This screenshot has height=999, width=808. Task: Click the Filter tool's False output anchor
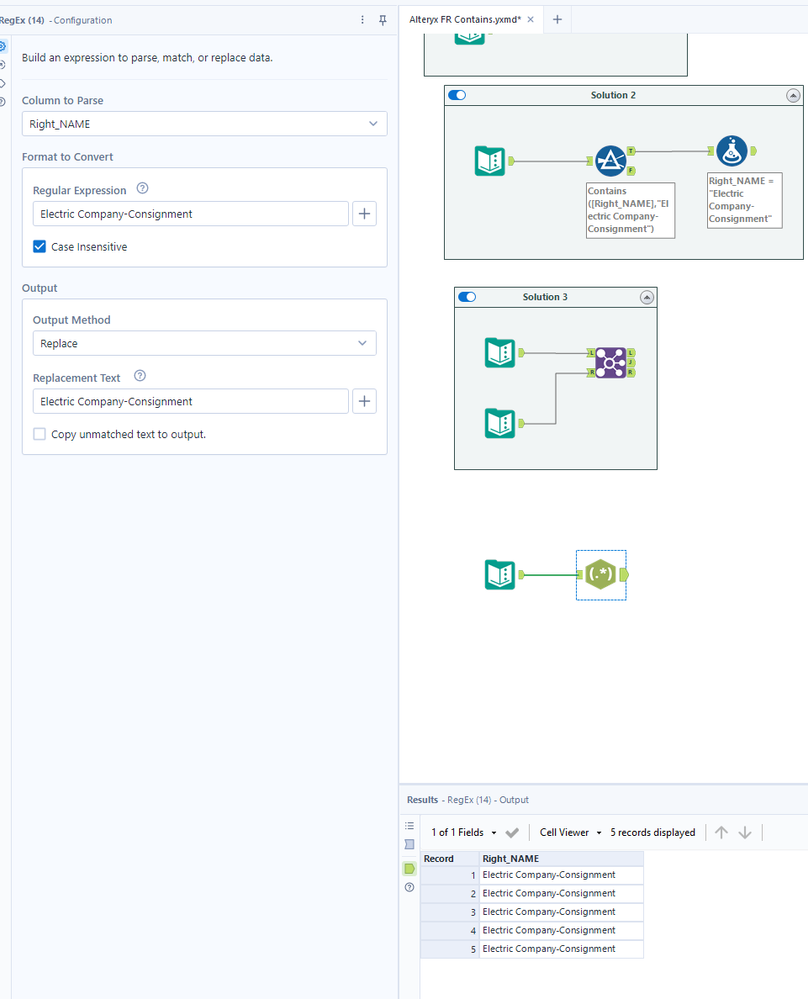click(631, 171)
